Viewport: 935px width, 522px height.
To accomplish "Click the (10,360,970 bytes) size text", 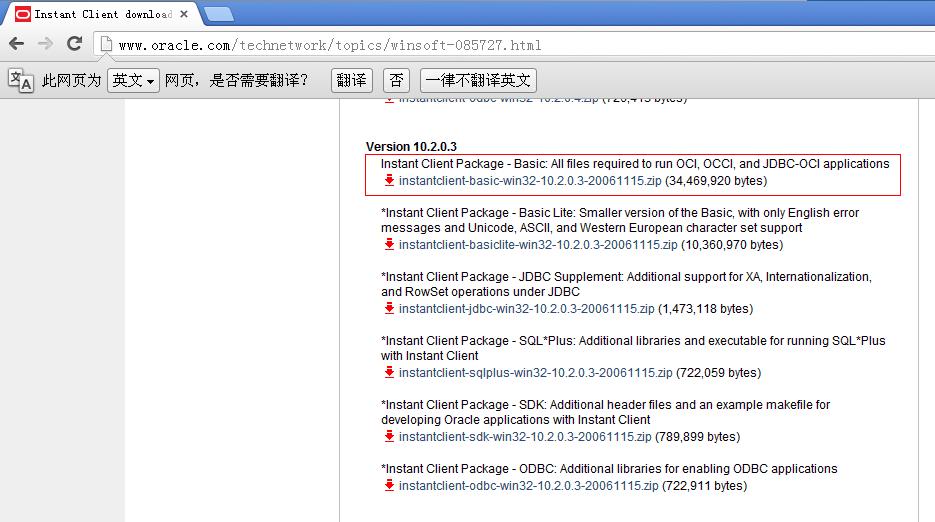I will pyautogui.click(x=732, y=245).
